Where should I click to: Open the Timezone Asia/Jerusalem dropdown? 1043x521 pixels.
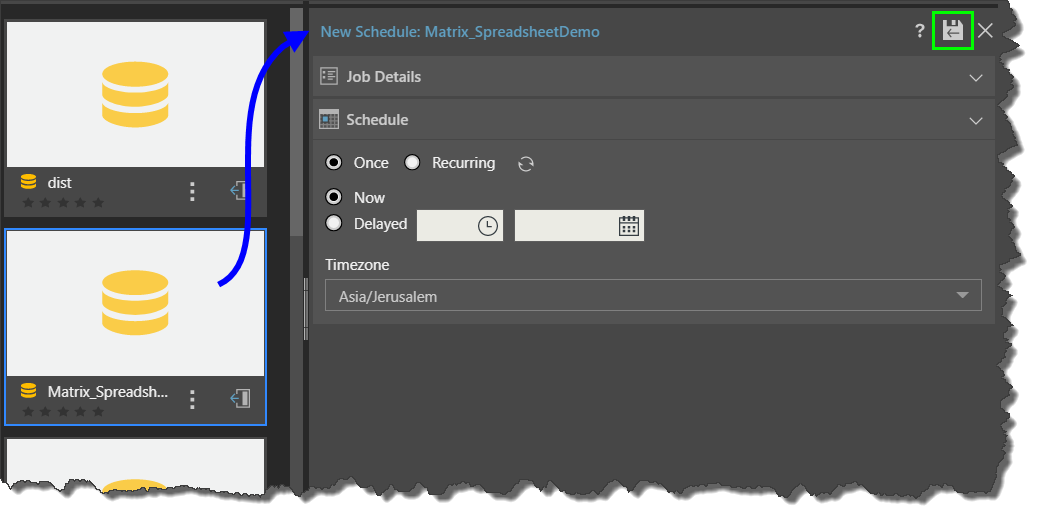pyautogui.click(x=652, y=296)
